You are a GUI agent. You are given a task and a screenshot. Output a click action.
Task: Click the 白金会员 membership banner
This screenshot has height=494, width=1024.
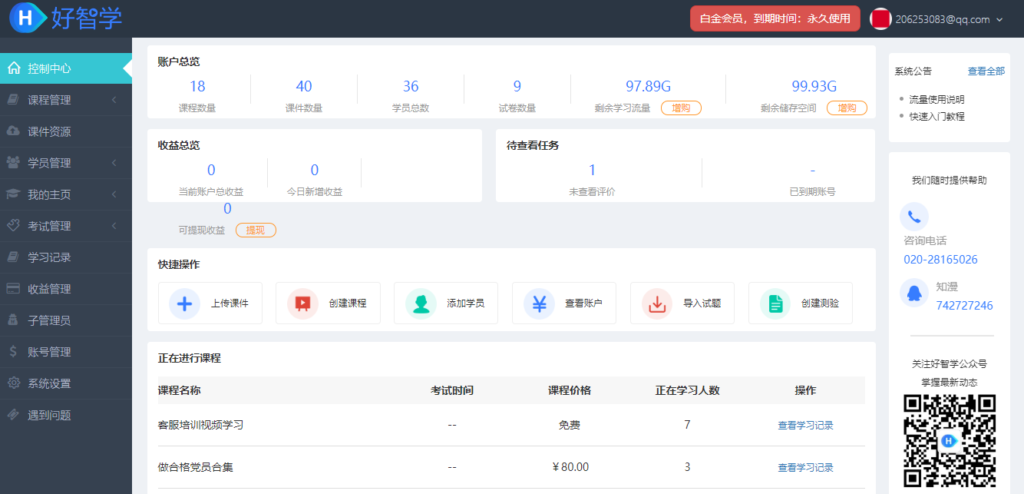tap(775, 18)
